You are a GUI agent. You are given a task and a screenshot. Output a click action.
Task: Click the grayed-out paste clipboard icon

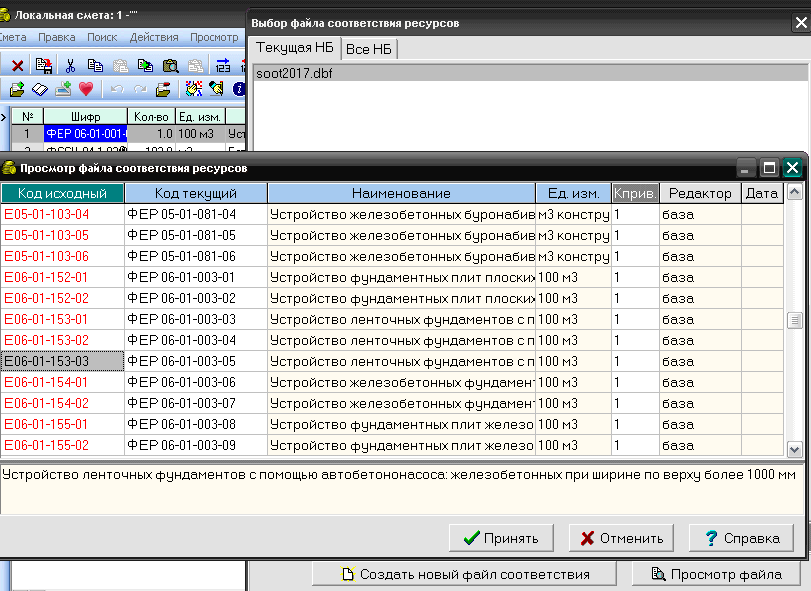coord(121,66)
